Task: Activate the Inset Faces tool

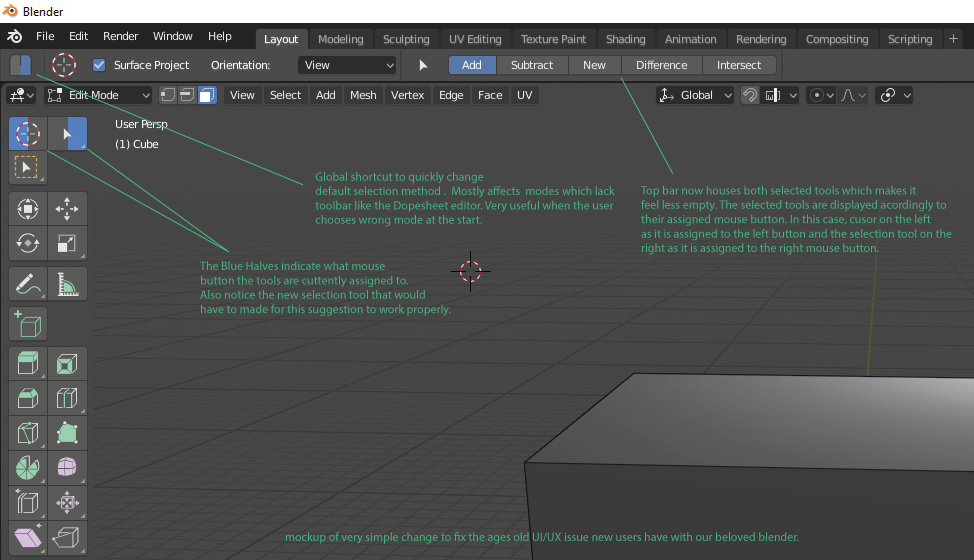Action: (x=67, y=364)
